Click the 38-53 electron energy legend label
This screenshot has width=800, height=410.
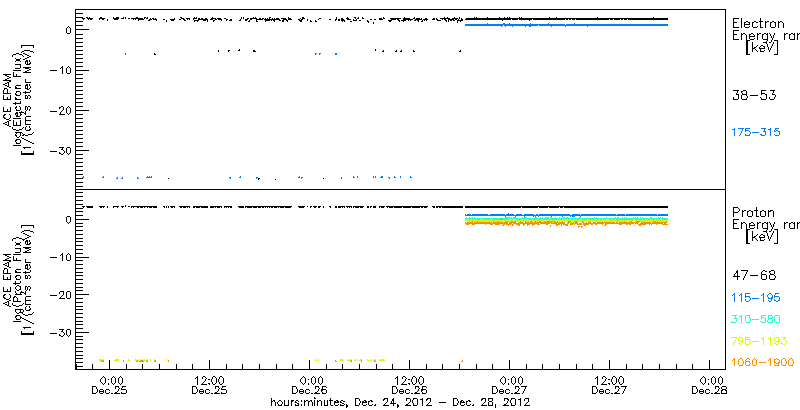click(754, 95)
